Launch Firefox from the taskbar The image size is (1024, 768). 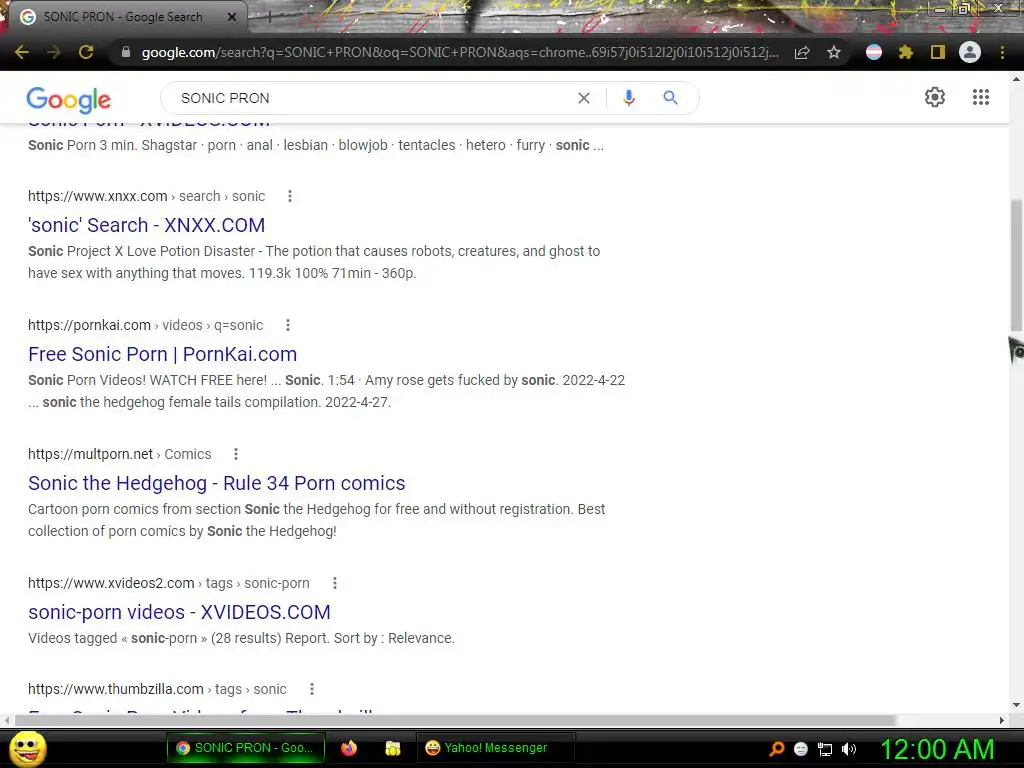click(349, 748)
